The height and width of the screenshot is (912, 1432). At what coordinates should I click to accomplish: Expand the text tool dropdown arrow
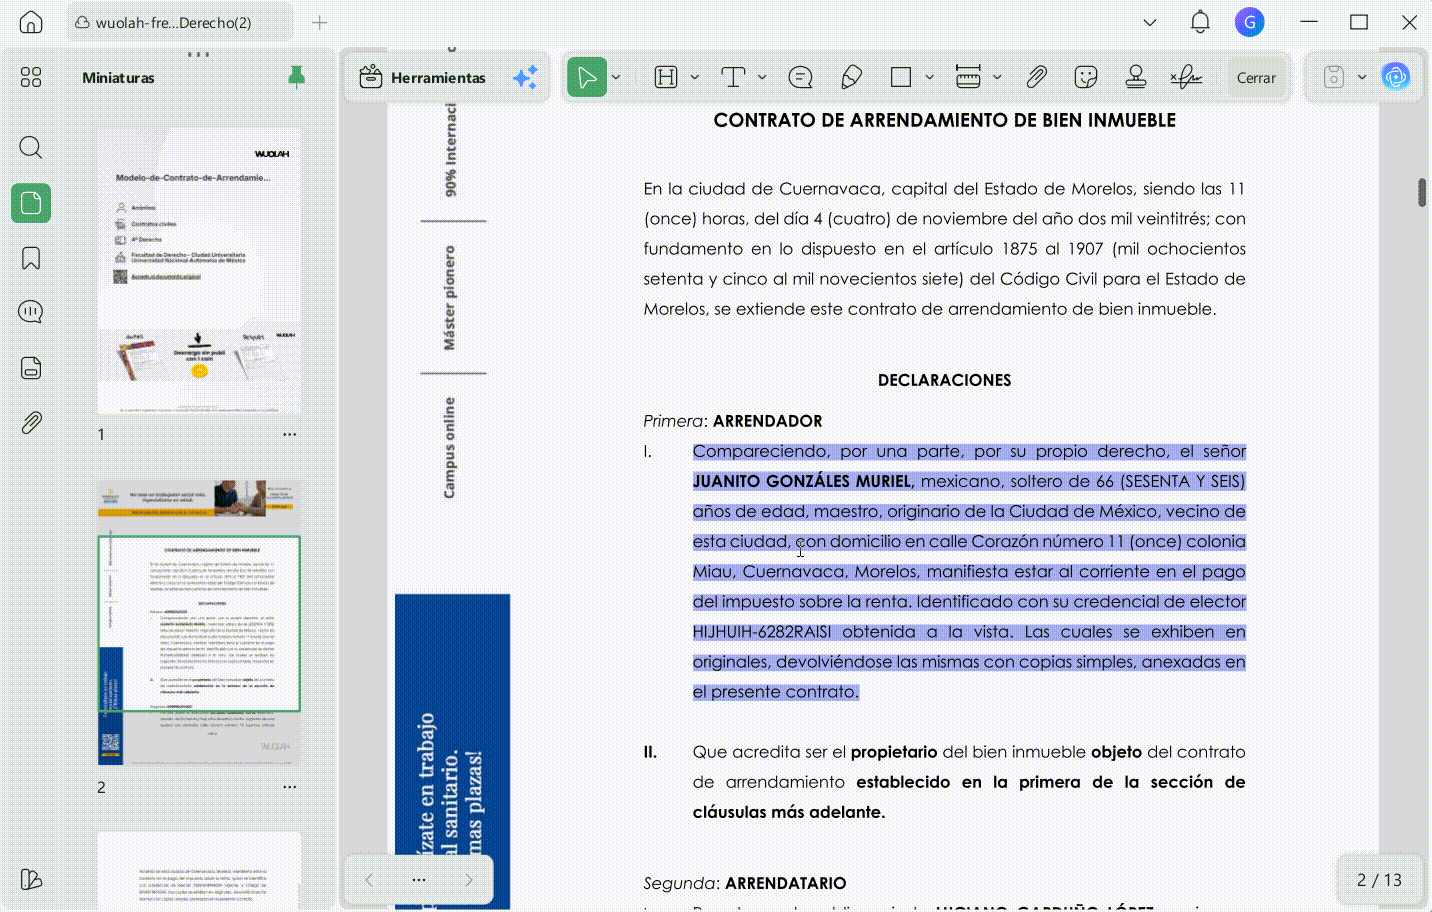click(762, 77)
